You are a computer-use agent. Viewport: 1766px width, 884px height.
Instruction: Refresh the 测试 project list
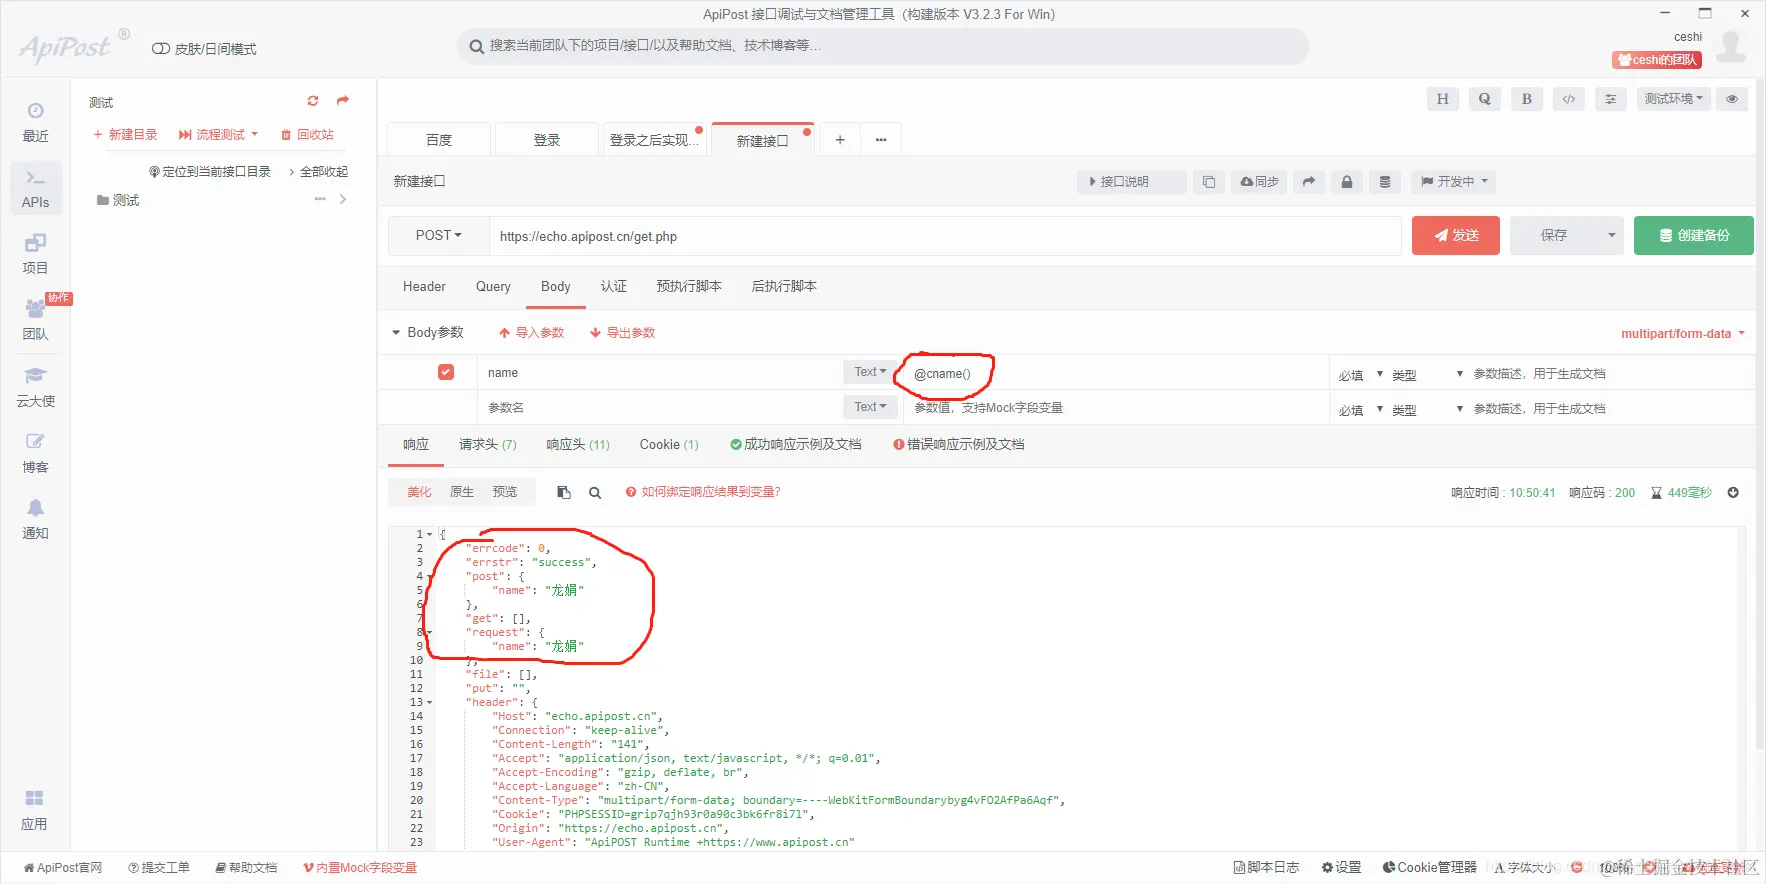[313, 101]
